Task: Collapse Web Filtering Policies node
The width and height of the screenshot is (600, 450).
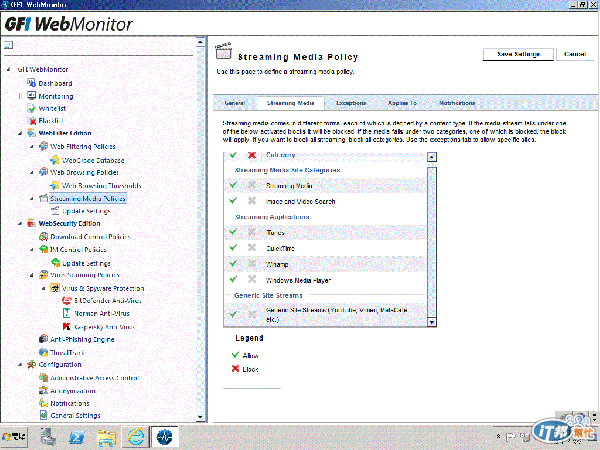Action: tap(32, 146)
